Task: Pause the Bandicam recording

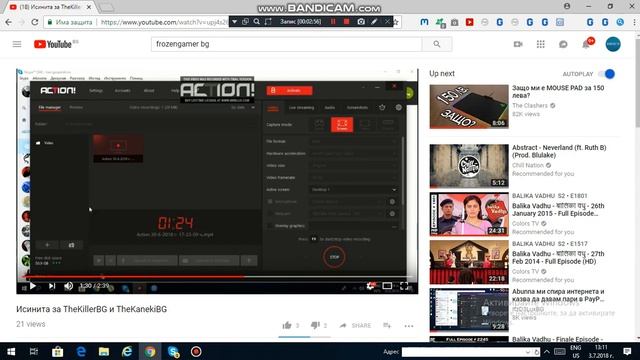Action: (333, 22)
